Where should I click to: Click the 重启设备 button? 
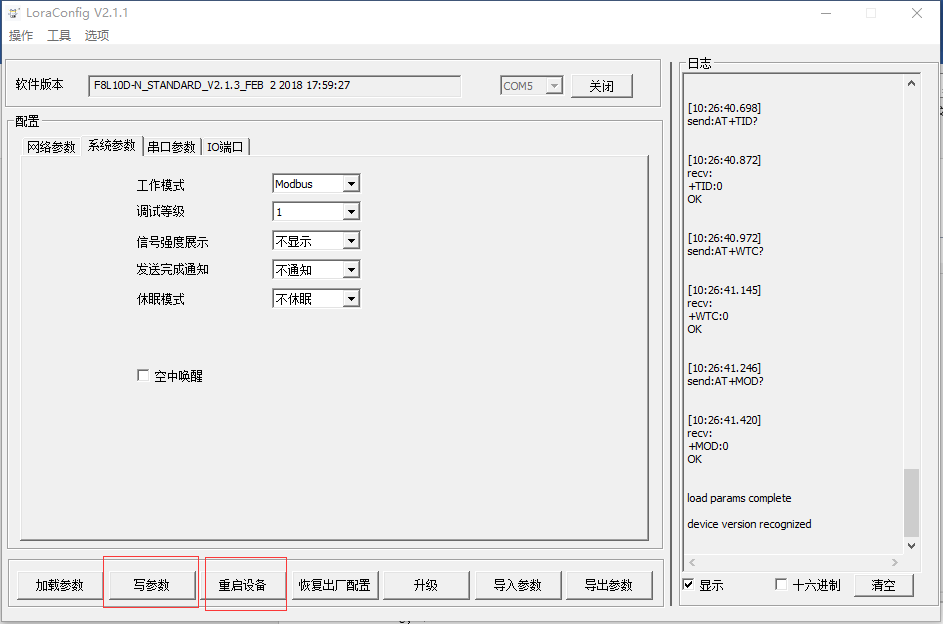click(242, 585)
